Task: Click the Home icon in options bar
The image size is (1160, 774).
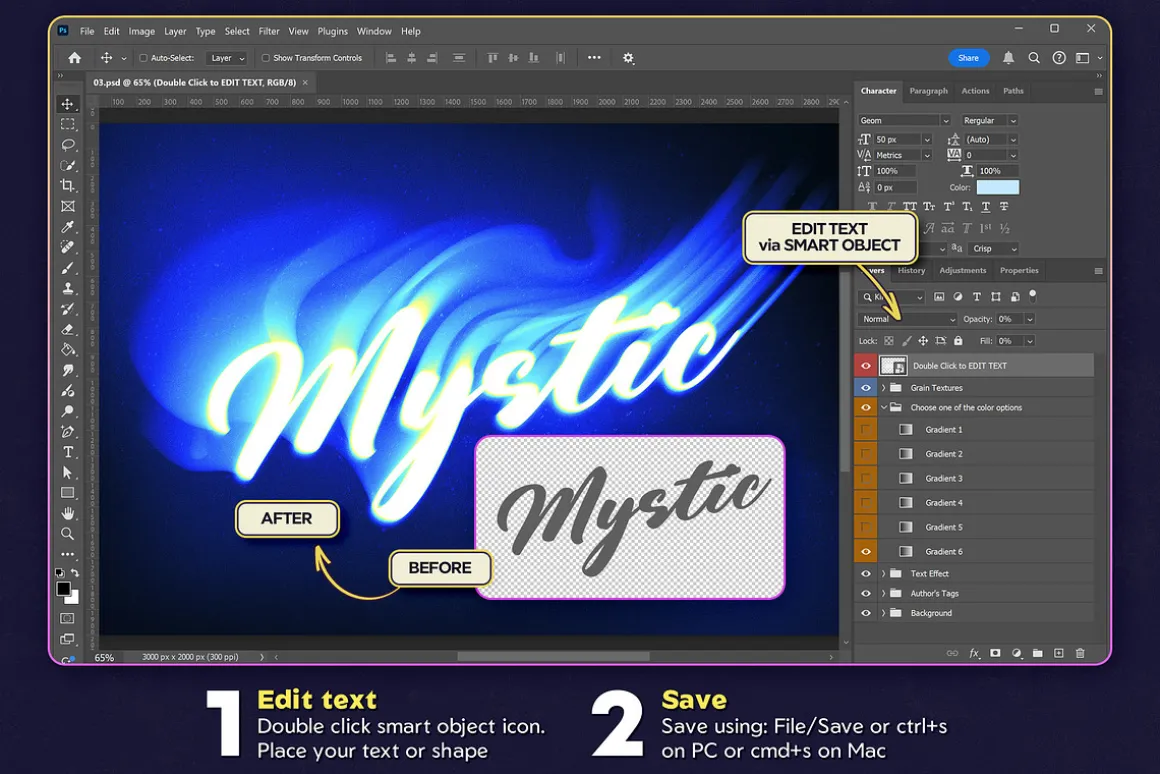Action: click(75, 58)
